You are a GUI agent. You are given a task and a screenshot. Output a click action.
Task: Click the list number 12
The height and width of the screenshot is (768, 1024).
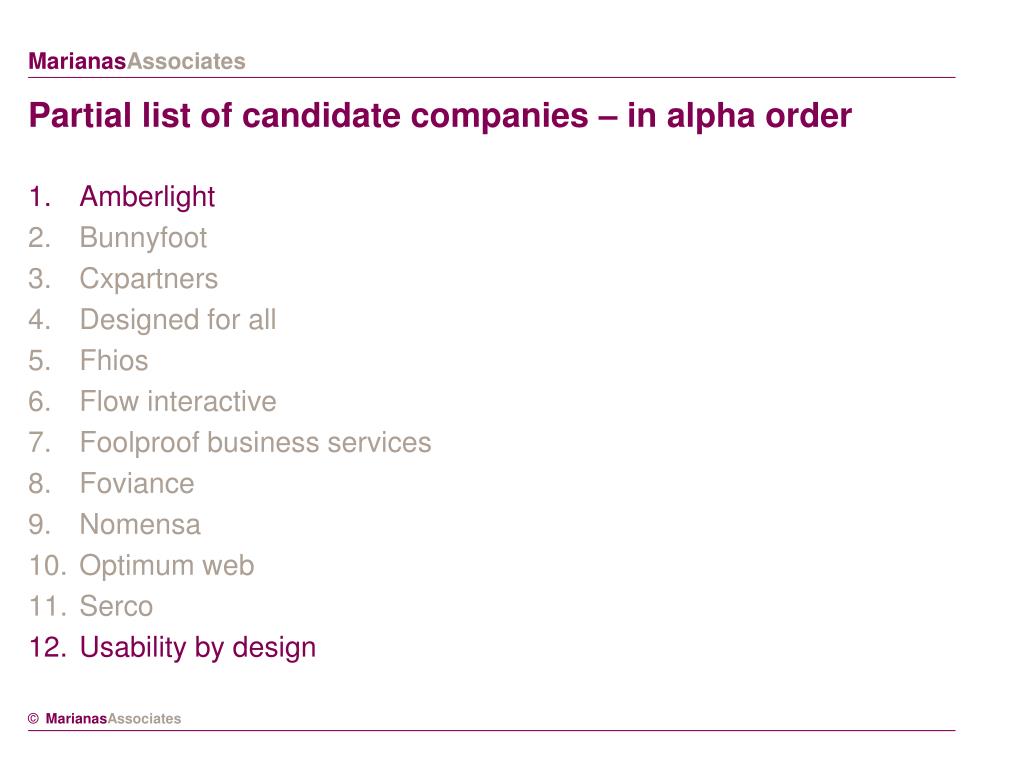pyautogui.click(x=48, y=647)
